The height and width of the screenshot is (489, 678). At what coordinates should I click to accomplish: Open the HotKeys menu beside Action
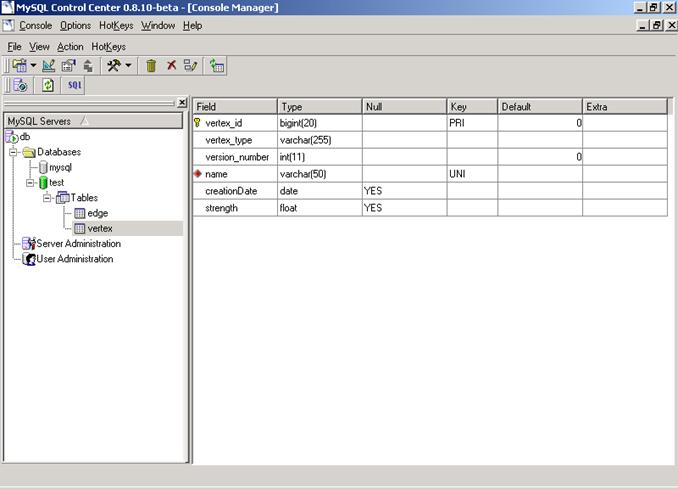click(x=109, y=46)
